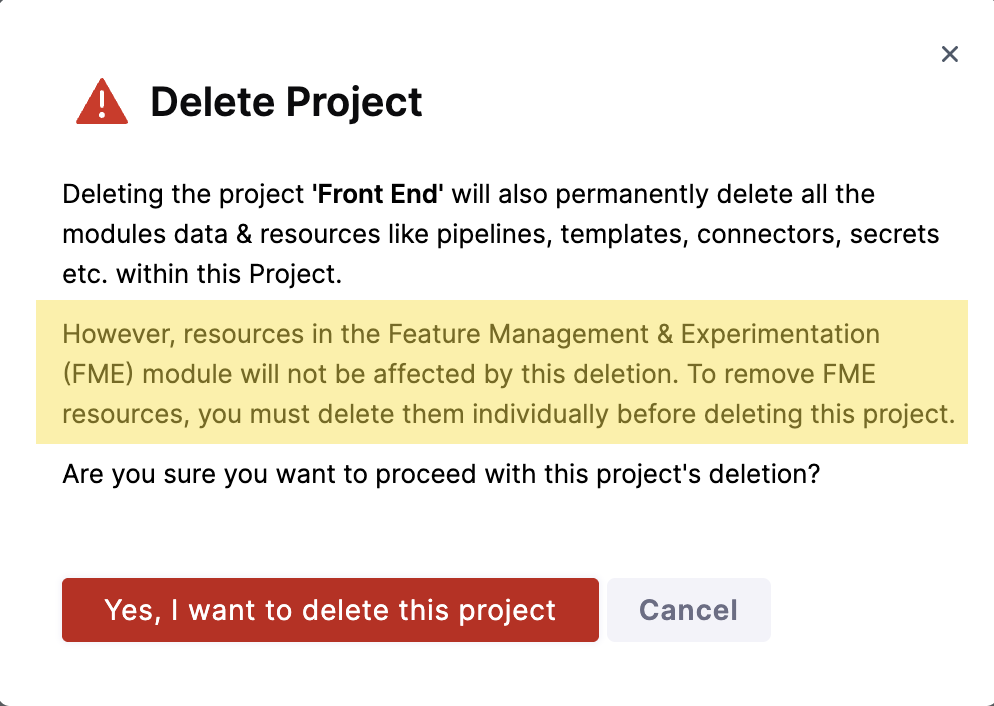Close the Delete Project dialog with X
The width and height of the screenshot is (994, 706).
click(949, 54)
